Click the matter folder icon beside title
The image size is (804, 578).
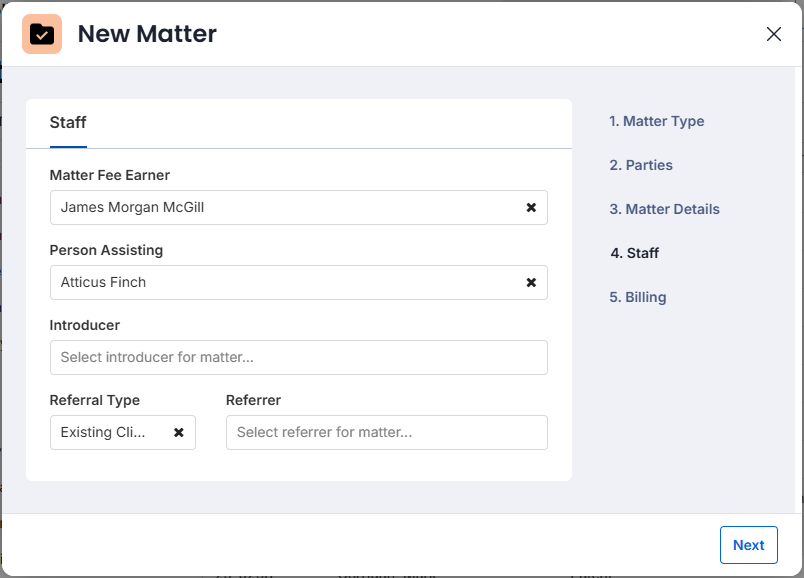click(x=42, y=34)
